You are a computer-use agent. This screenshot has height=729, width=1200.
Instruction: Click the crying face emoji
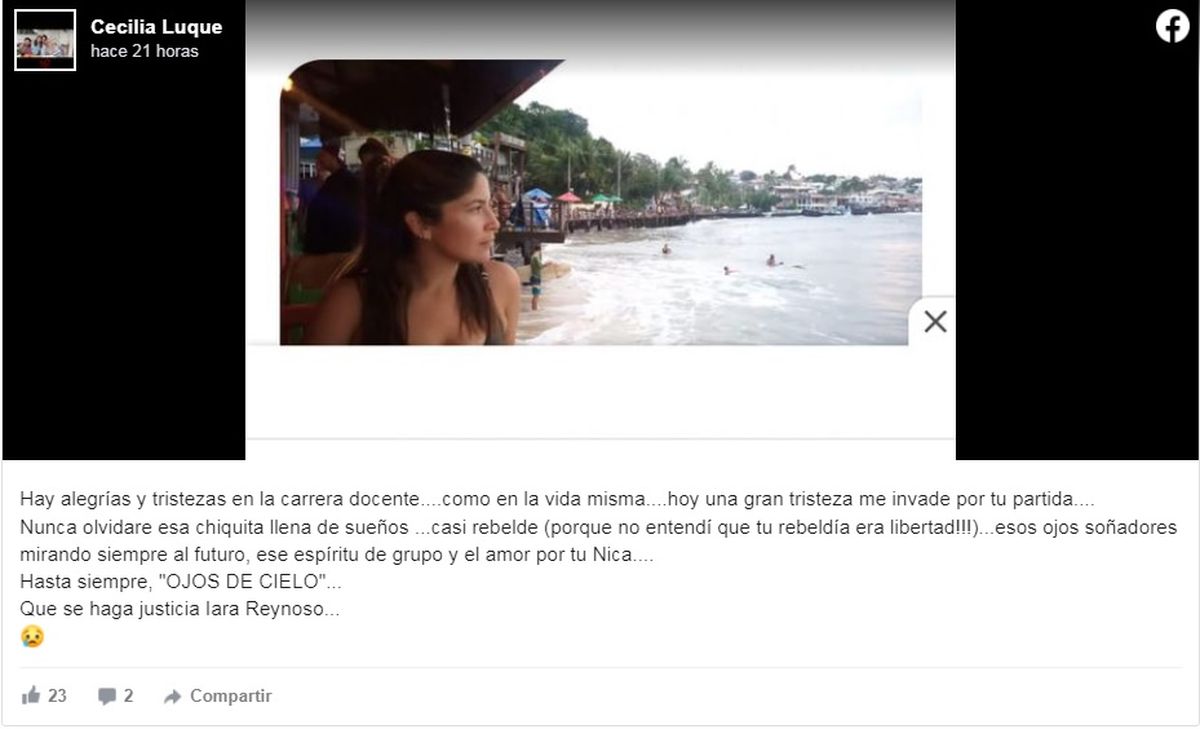[32, 637]
